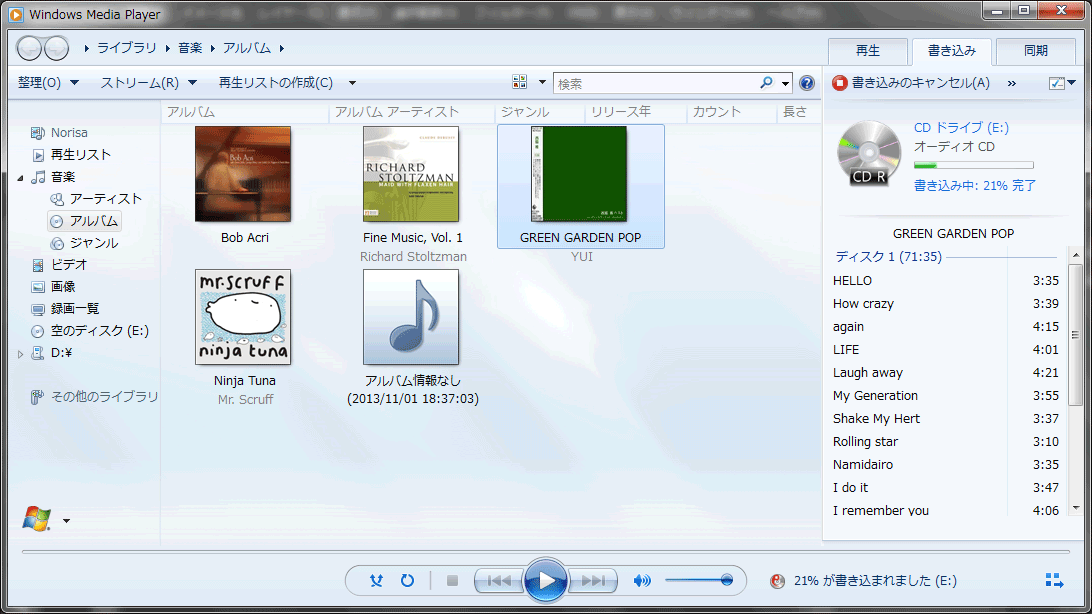
Task: Click the burn status icon in status bar
Action: (777, 581)
